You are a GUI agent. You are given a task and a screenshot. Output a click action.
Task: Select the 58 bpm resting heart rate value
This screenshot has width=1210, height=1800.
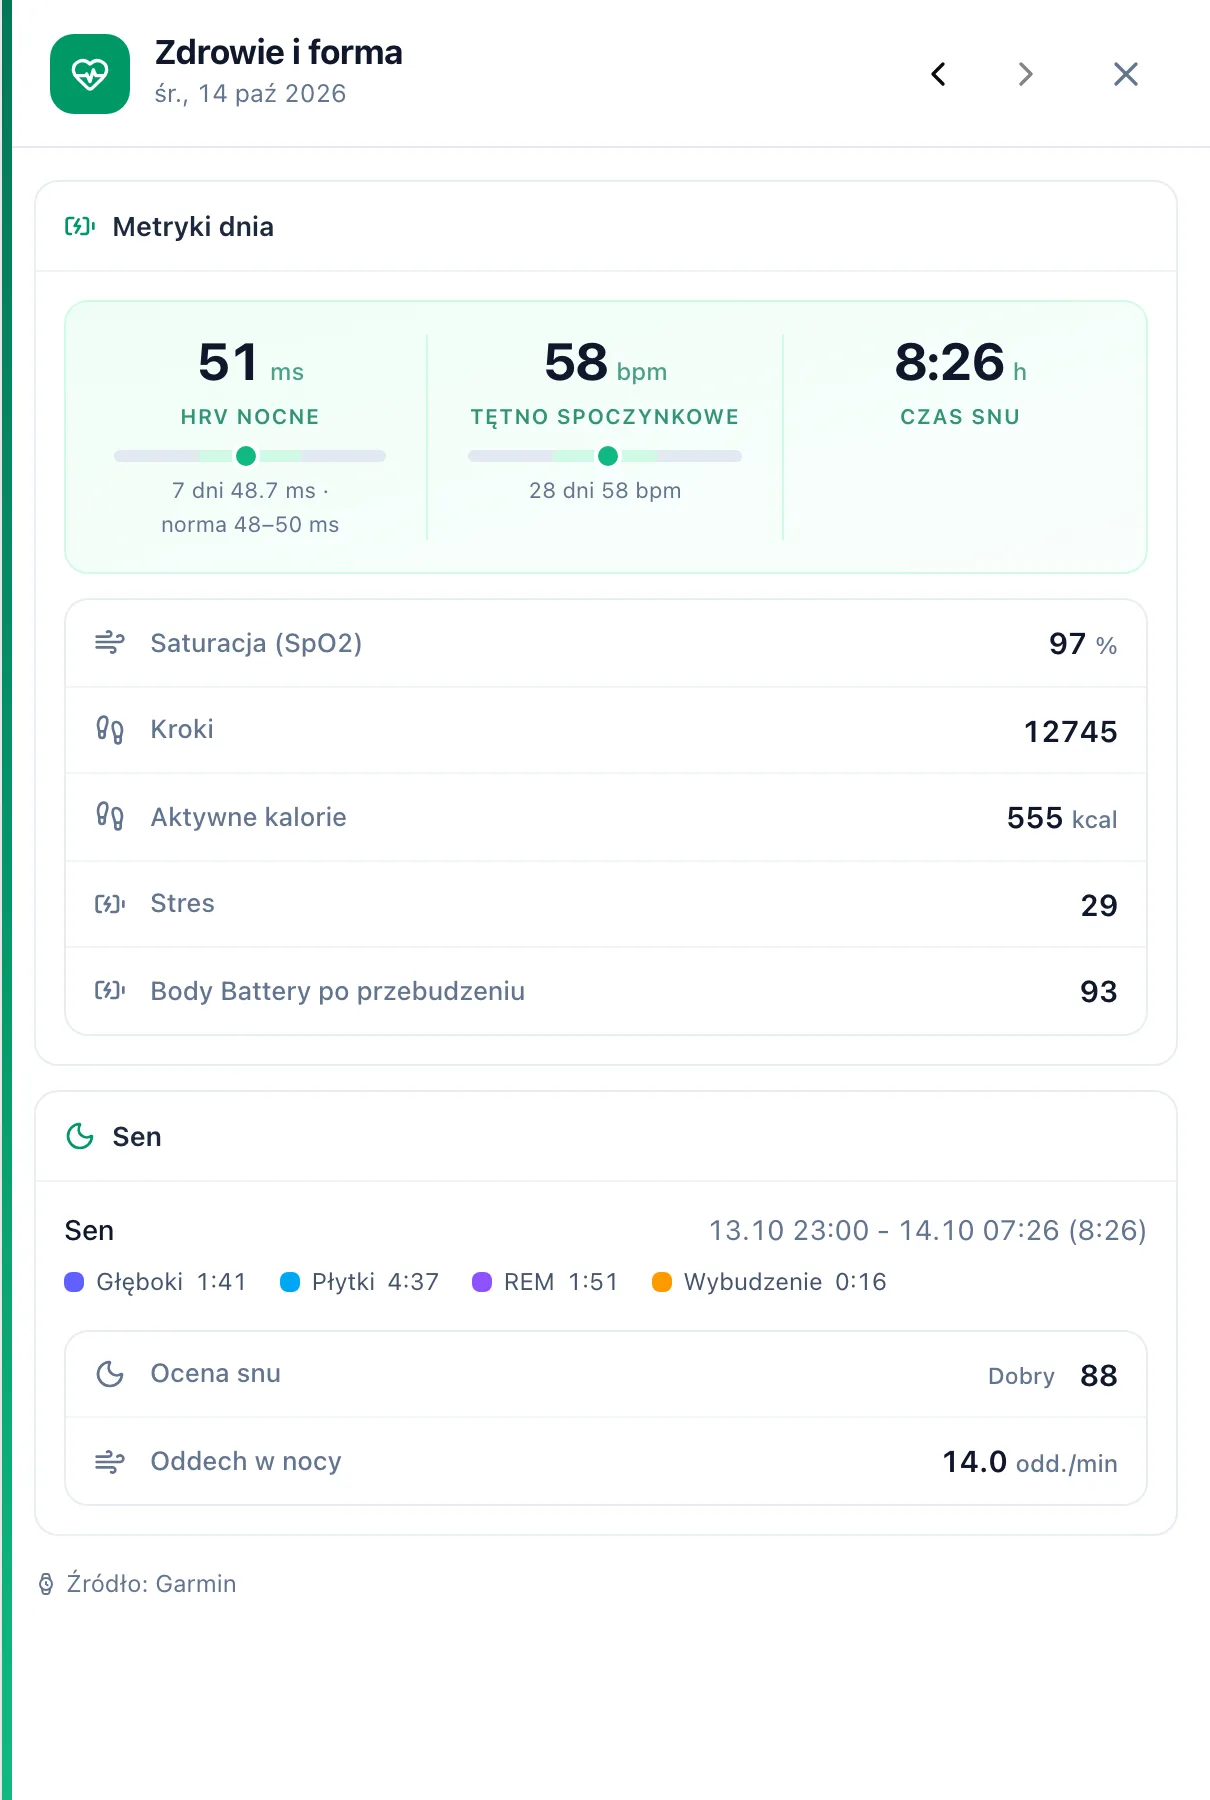pos(605,362)
